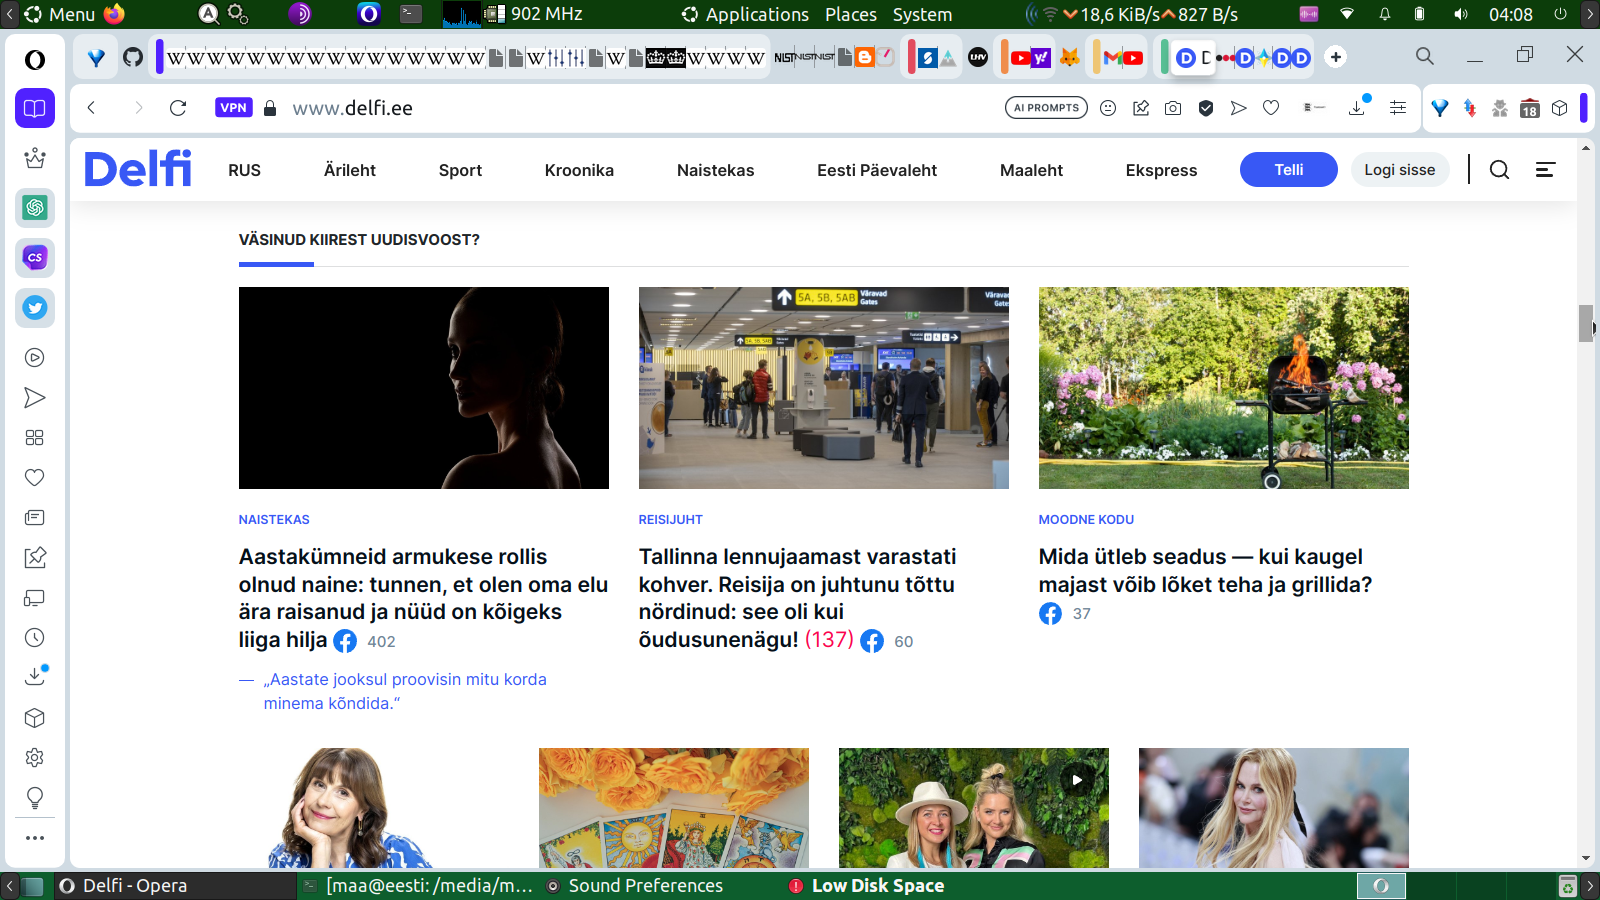Go back to the previous page

(91, 108)
